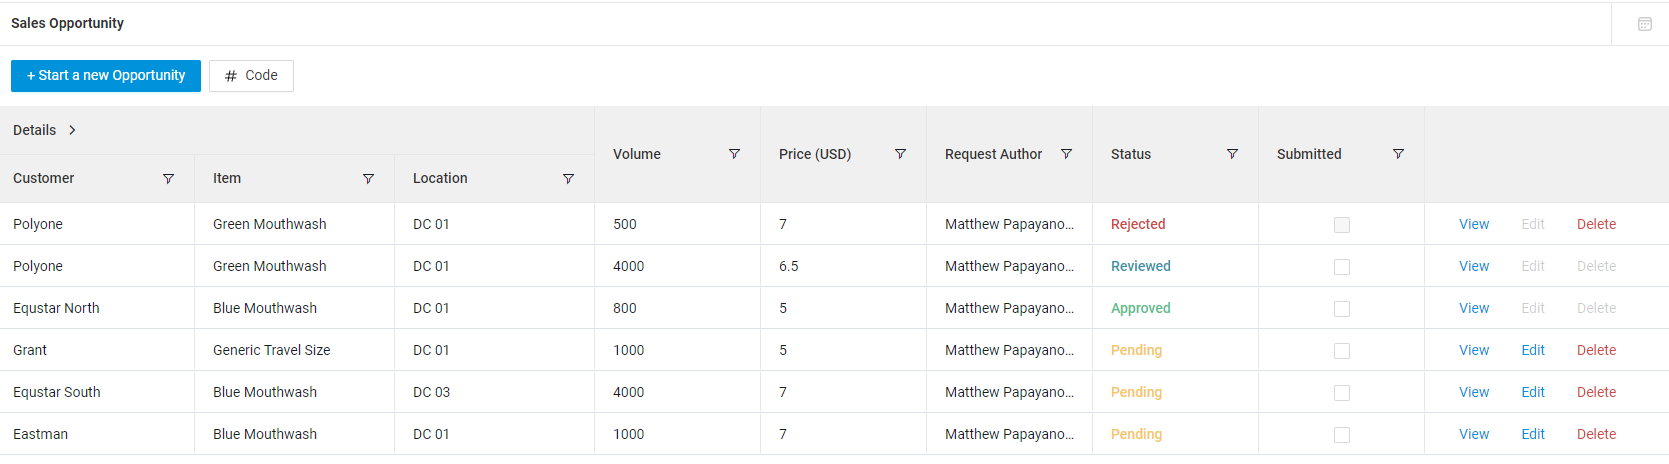The height and width of the screenshot is (464, 1669).
Task: Delete the Eastman opportunity row
Action: click(x=1596, y=434)
